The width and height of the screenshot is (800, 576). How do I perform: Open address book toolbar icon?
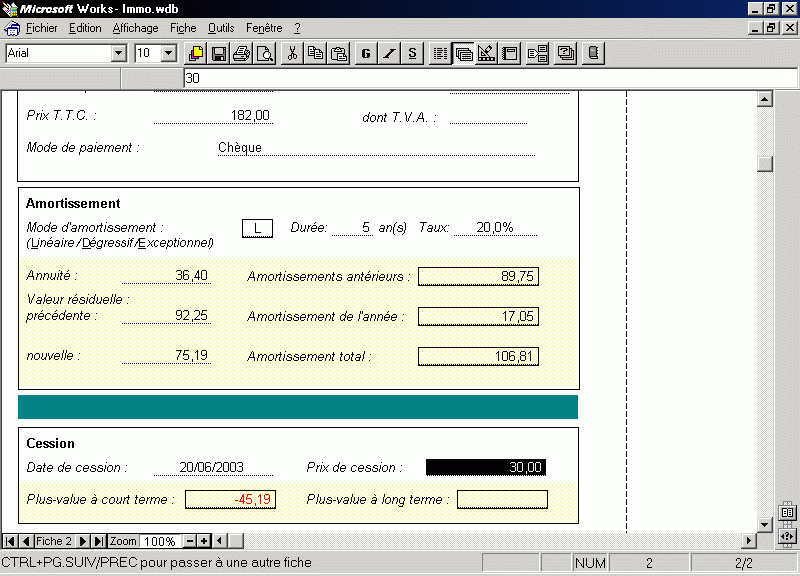[x=593, y=53]
